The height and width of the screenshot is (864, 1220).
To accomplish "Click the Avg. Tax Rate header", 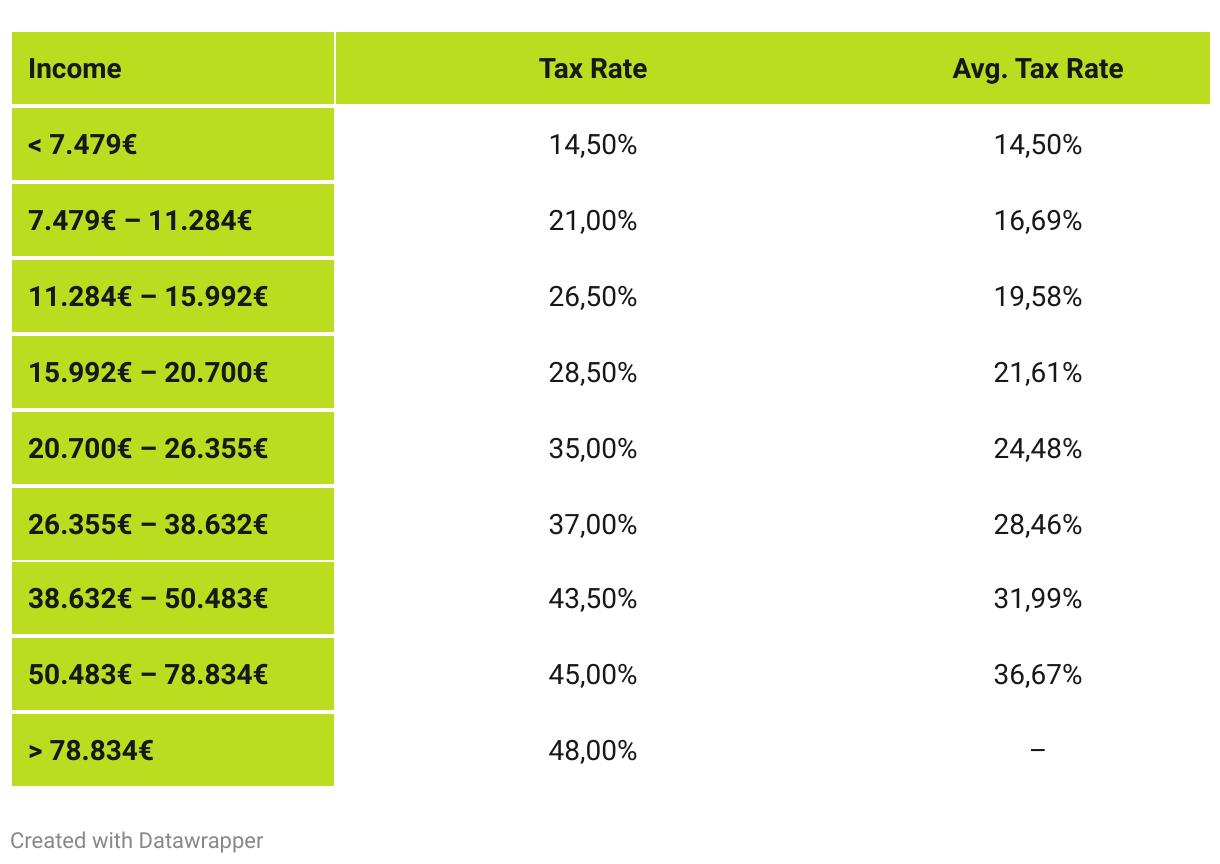I will click(x=1038, y=69).
